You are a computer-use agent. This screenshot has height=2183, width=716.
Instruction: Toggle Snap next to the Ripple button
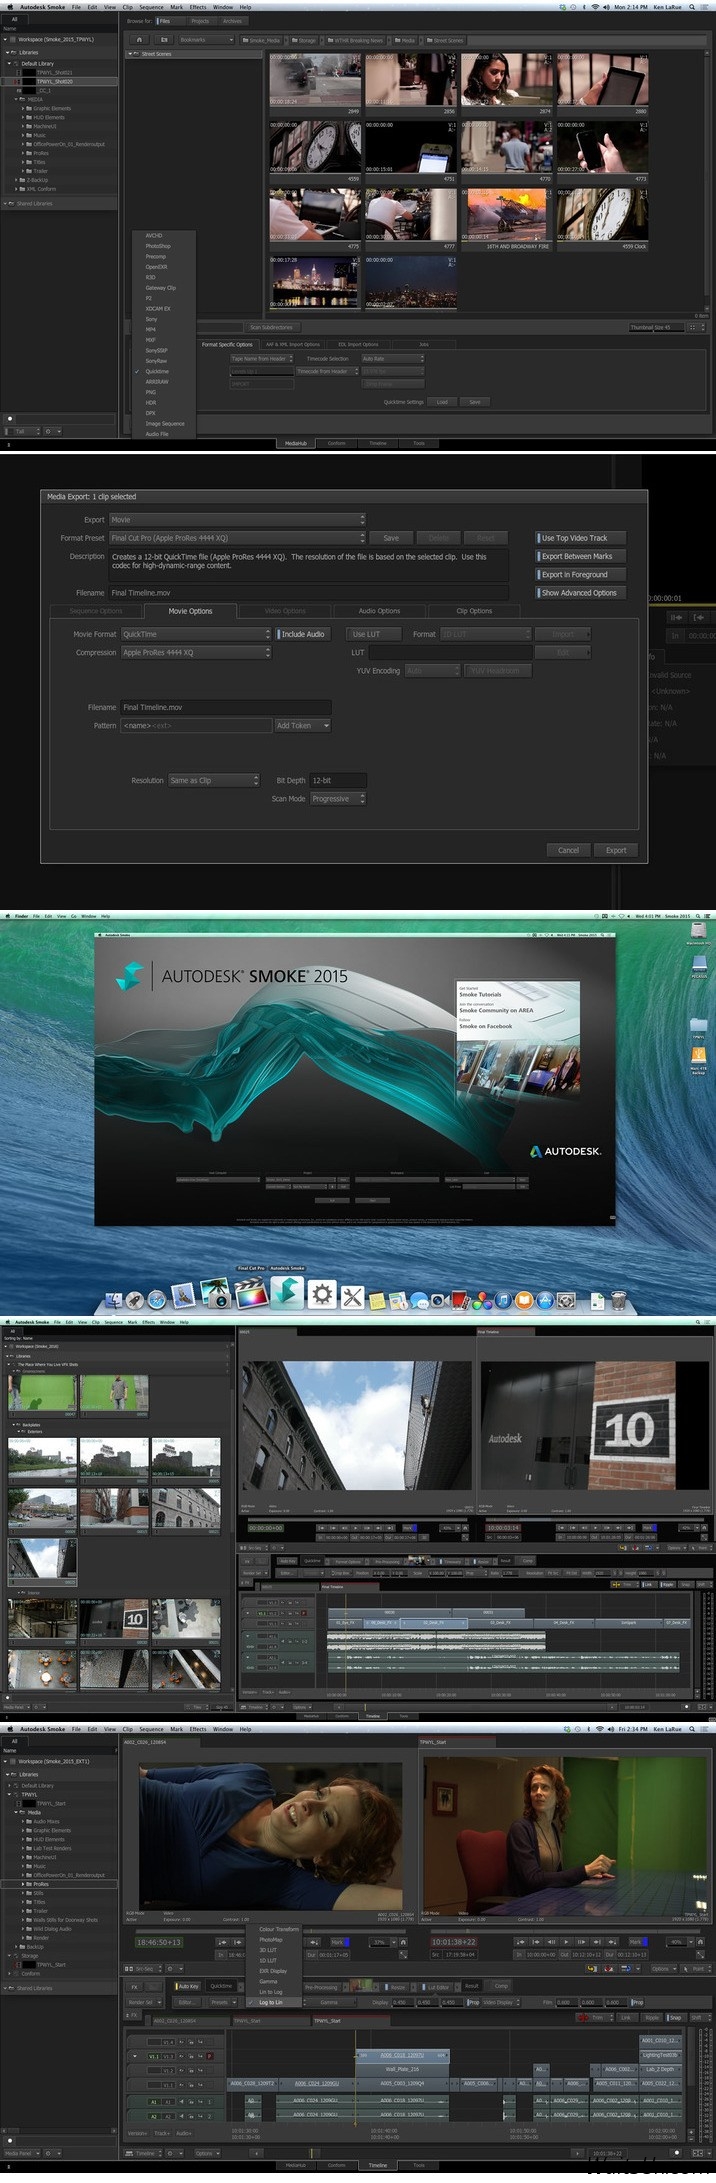(x=675, y=2018)
